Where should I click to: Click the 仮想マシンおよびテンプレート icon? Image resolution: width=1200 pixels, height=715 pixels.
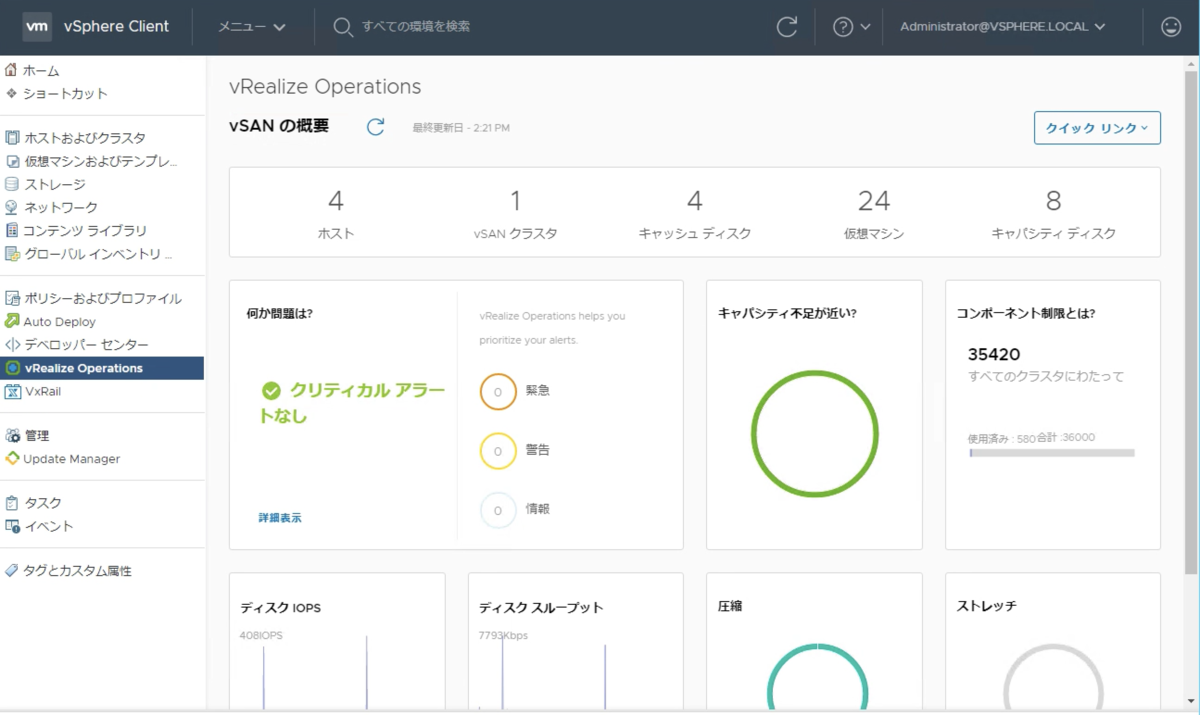12,161
